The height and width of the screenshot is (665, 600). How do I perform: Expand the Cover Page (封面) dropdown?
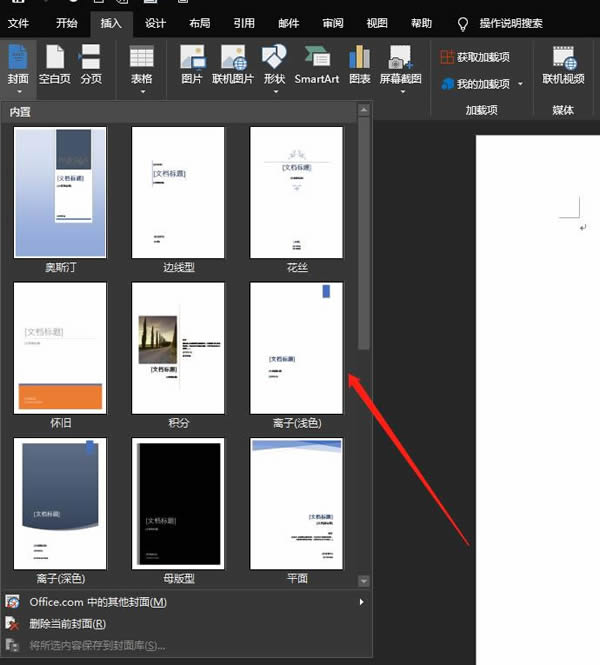[18, 92]
